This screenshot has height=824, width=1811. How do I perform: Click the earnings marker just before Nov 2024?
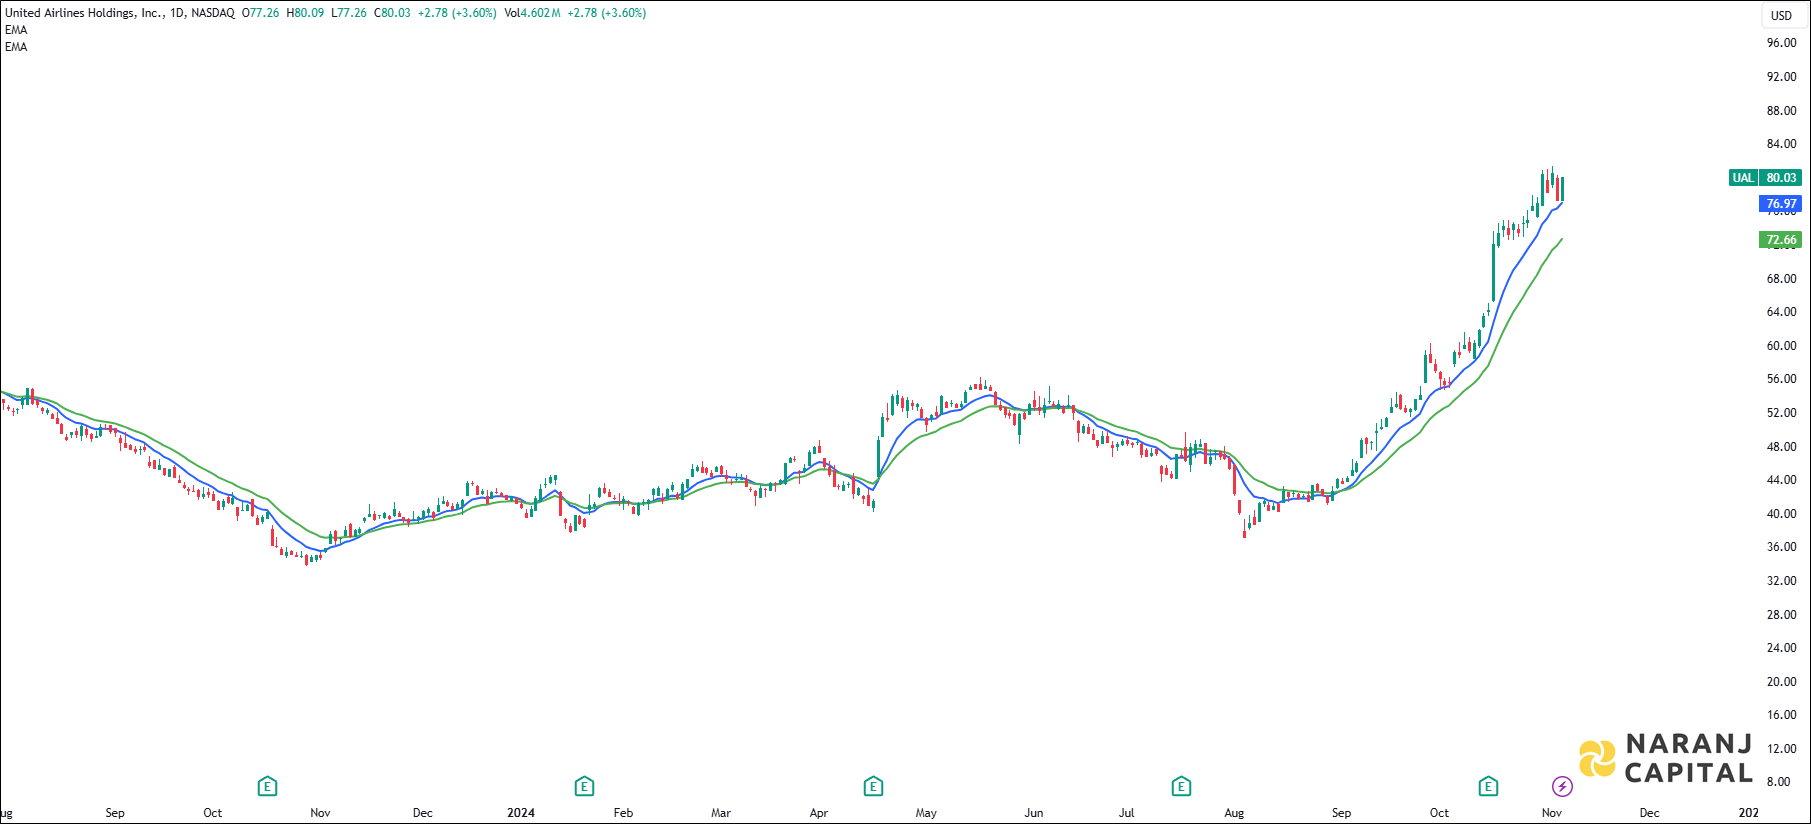coord(1488,786)
